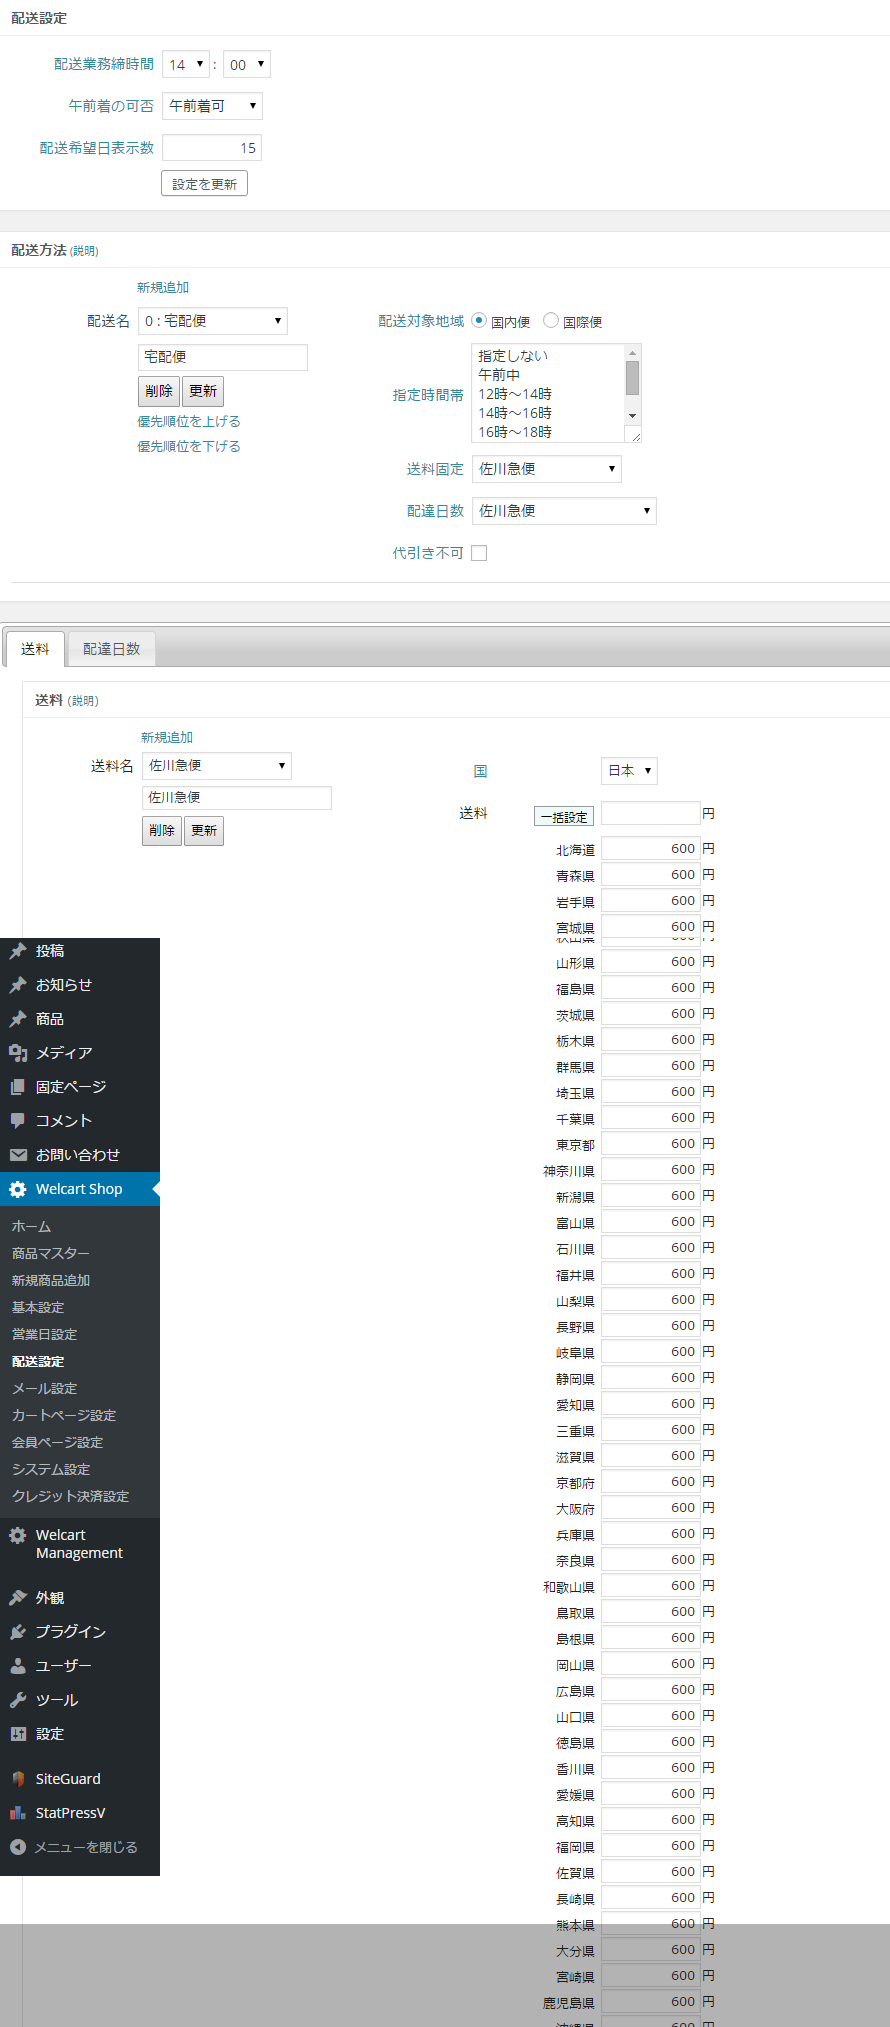Click 新規追加 link in 配送方法 section
The height and width of the screenshot is (2027, 890).
point(163,287)
